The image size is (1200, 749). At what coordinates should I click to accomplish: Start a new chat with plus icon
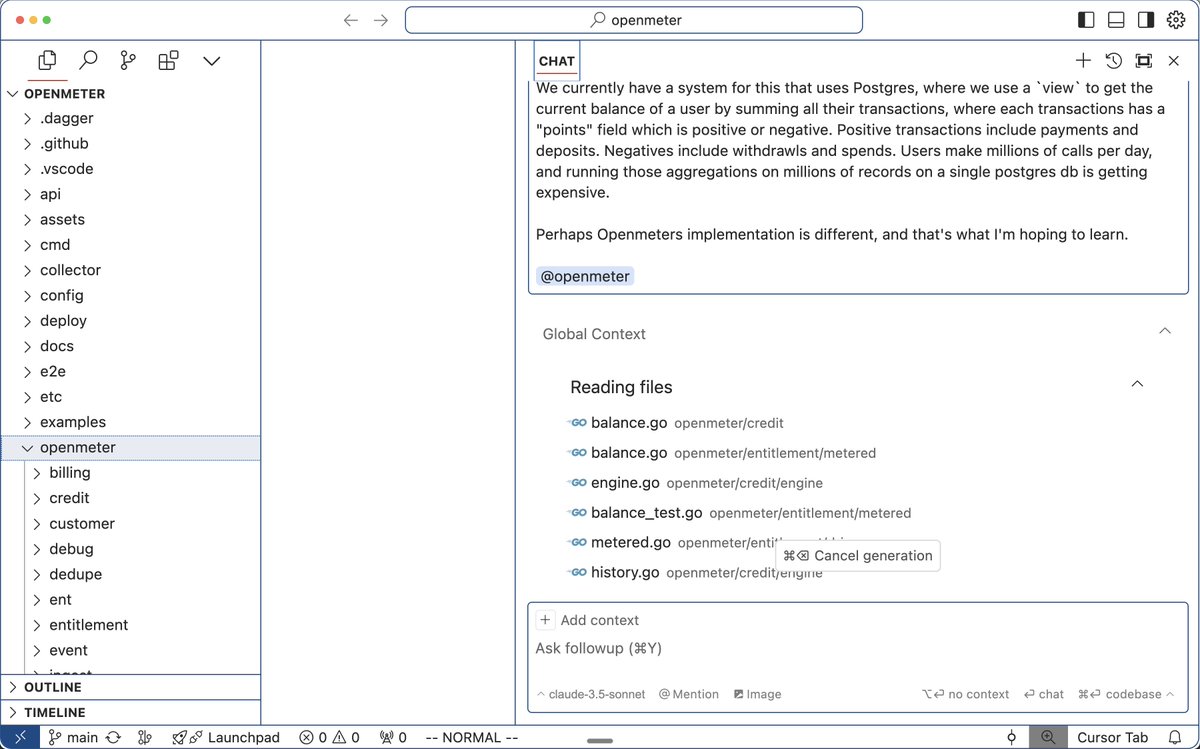1083,61
